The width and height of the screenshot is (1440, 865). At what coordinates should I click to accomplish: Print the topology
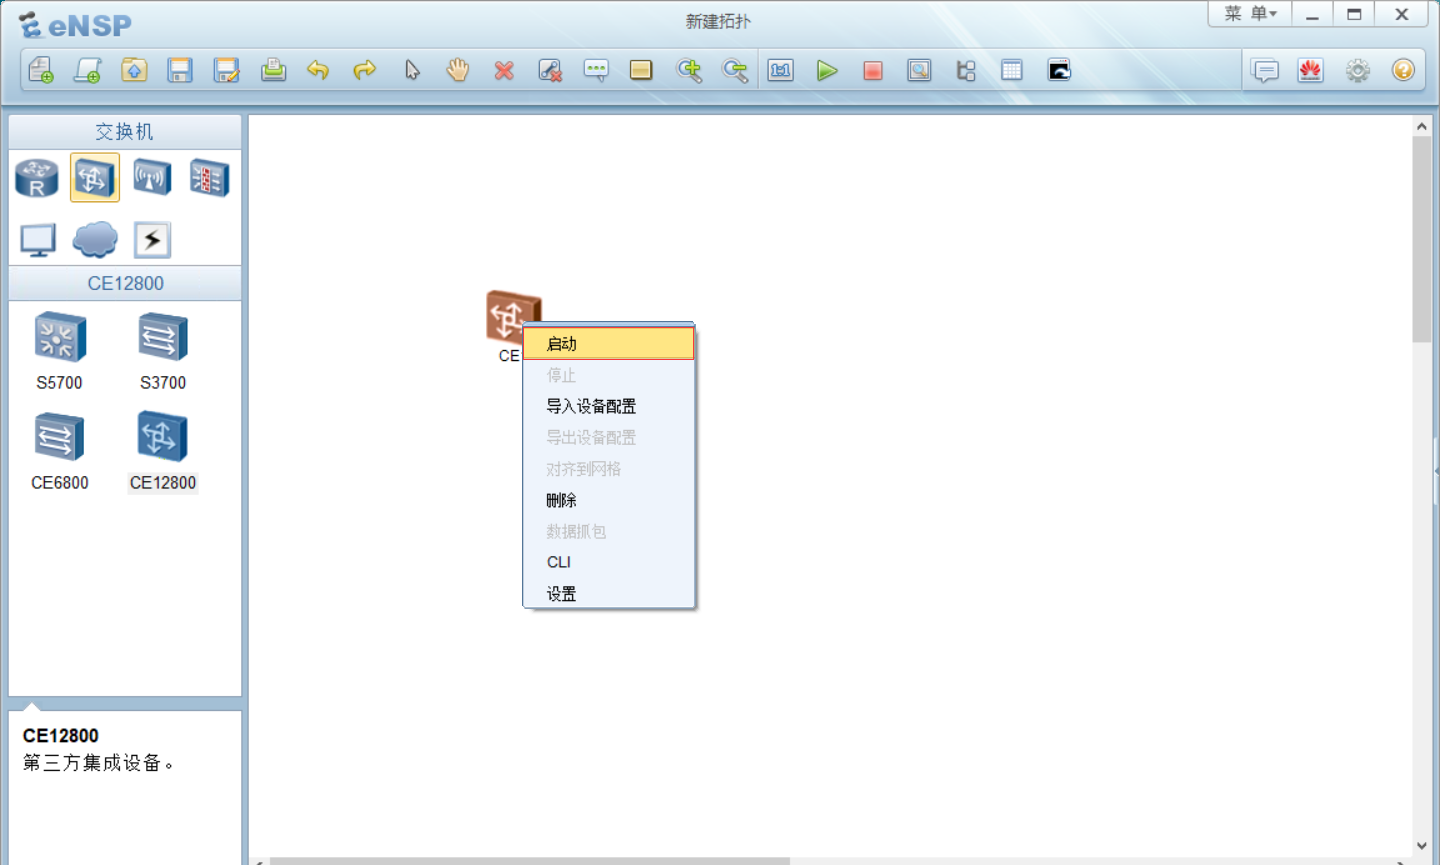click(273, 70)
